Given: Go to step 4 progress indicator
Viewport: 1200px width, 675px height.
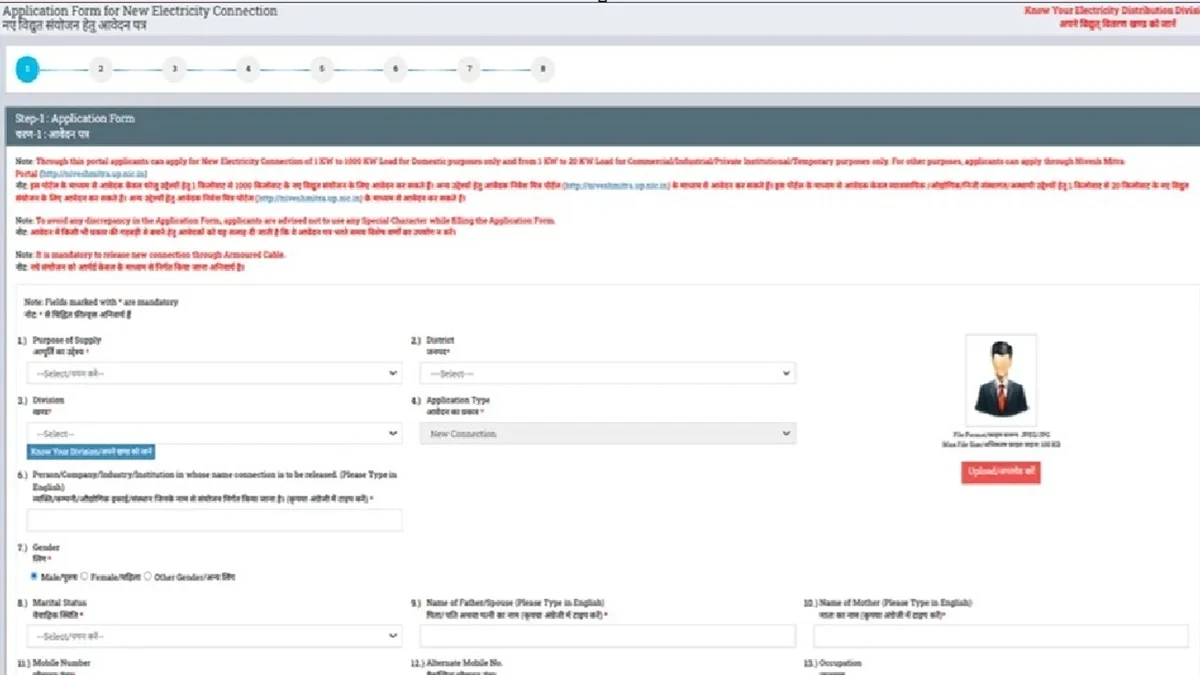Looking at the screenshot, I should click(x=247, y=69).
